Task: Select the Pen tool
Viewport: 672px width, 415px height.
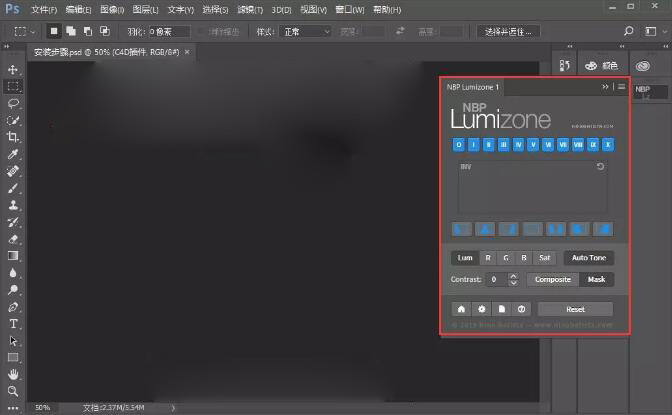Action: click(13, 307)
